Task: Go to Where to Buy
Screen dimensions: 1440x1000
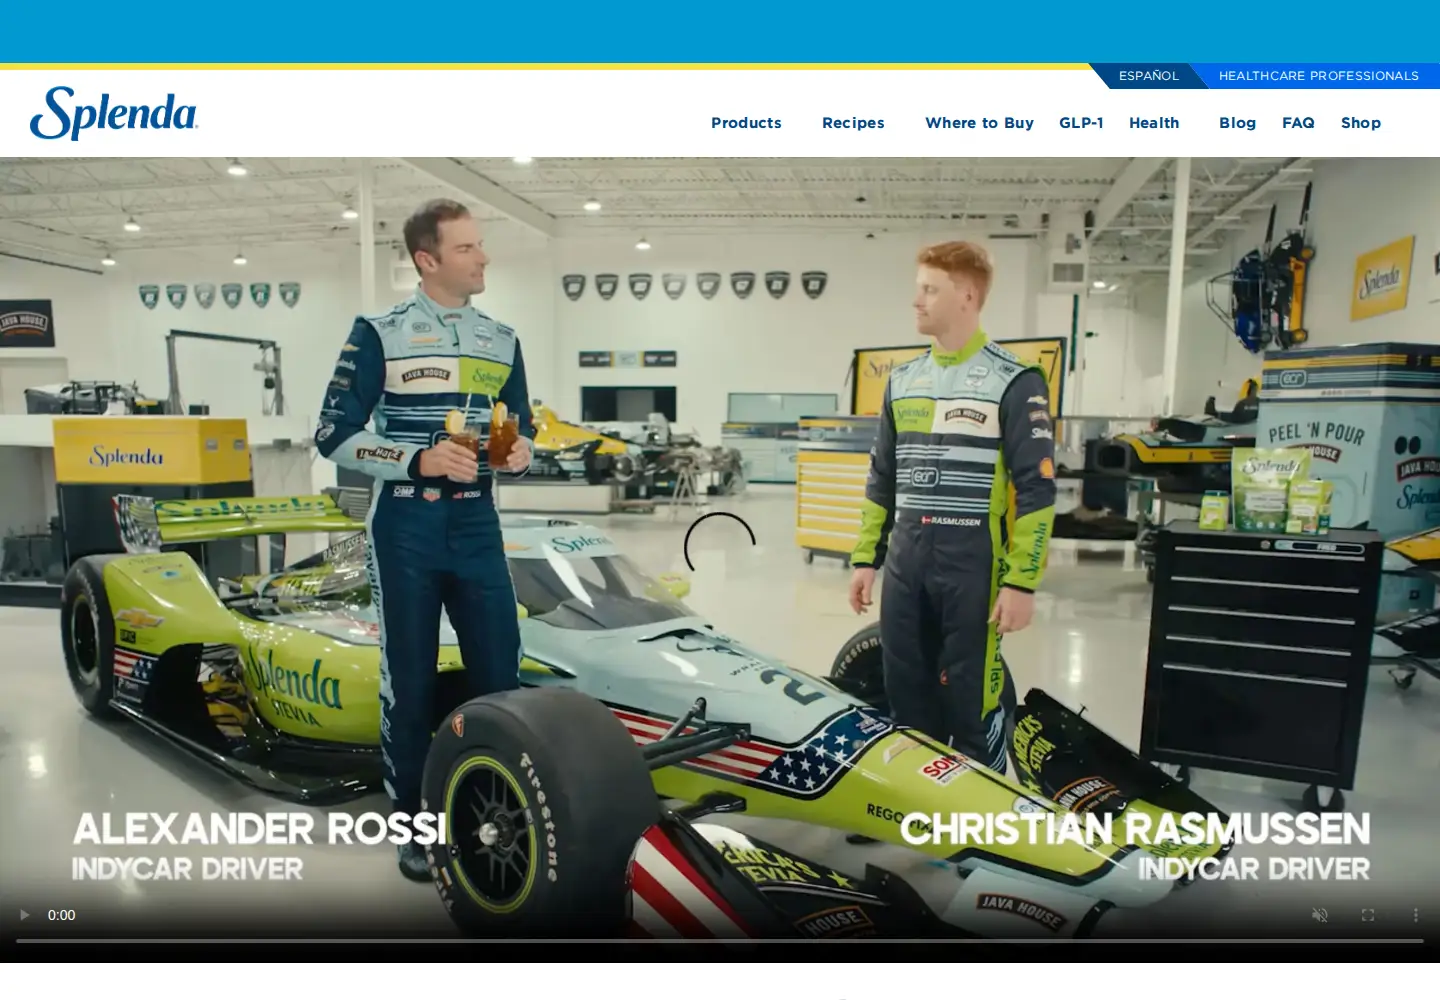Action: click(979, 123)
